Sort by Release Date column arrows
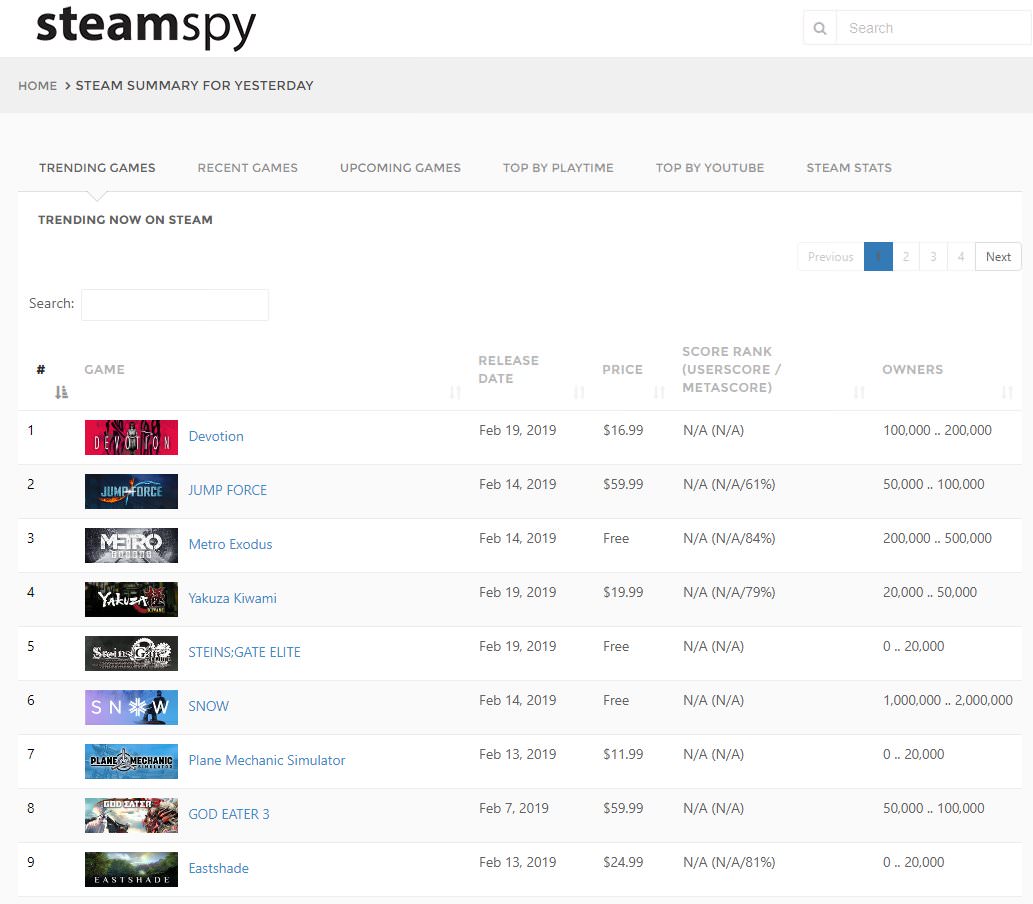 [x=580, y=392]
